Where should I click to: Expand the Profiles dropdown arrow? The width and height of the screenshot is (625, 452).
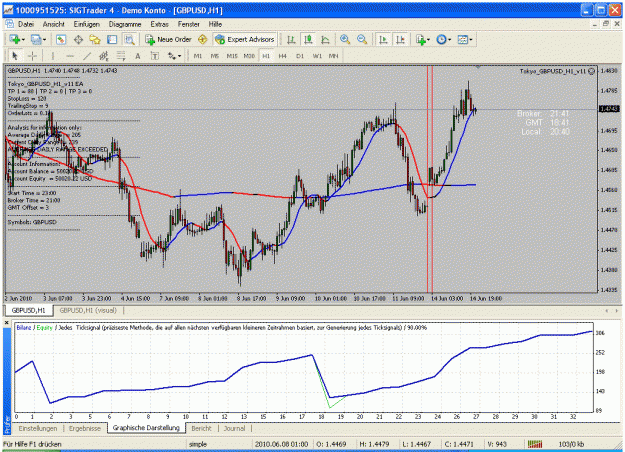pos(44,40)
